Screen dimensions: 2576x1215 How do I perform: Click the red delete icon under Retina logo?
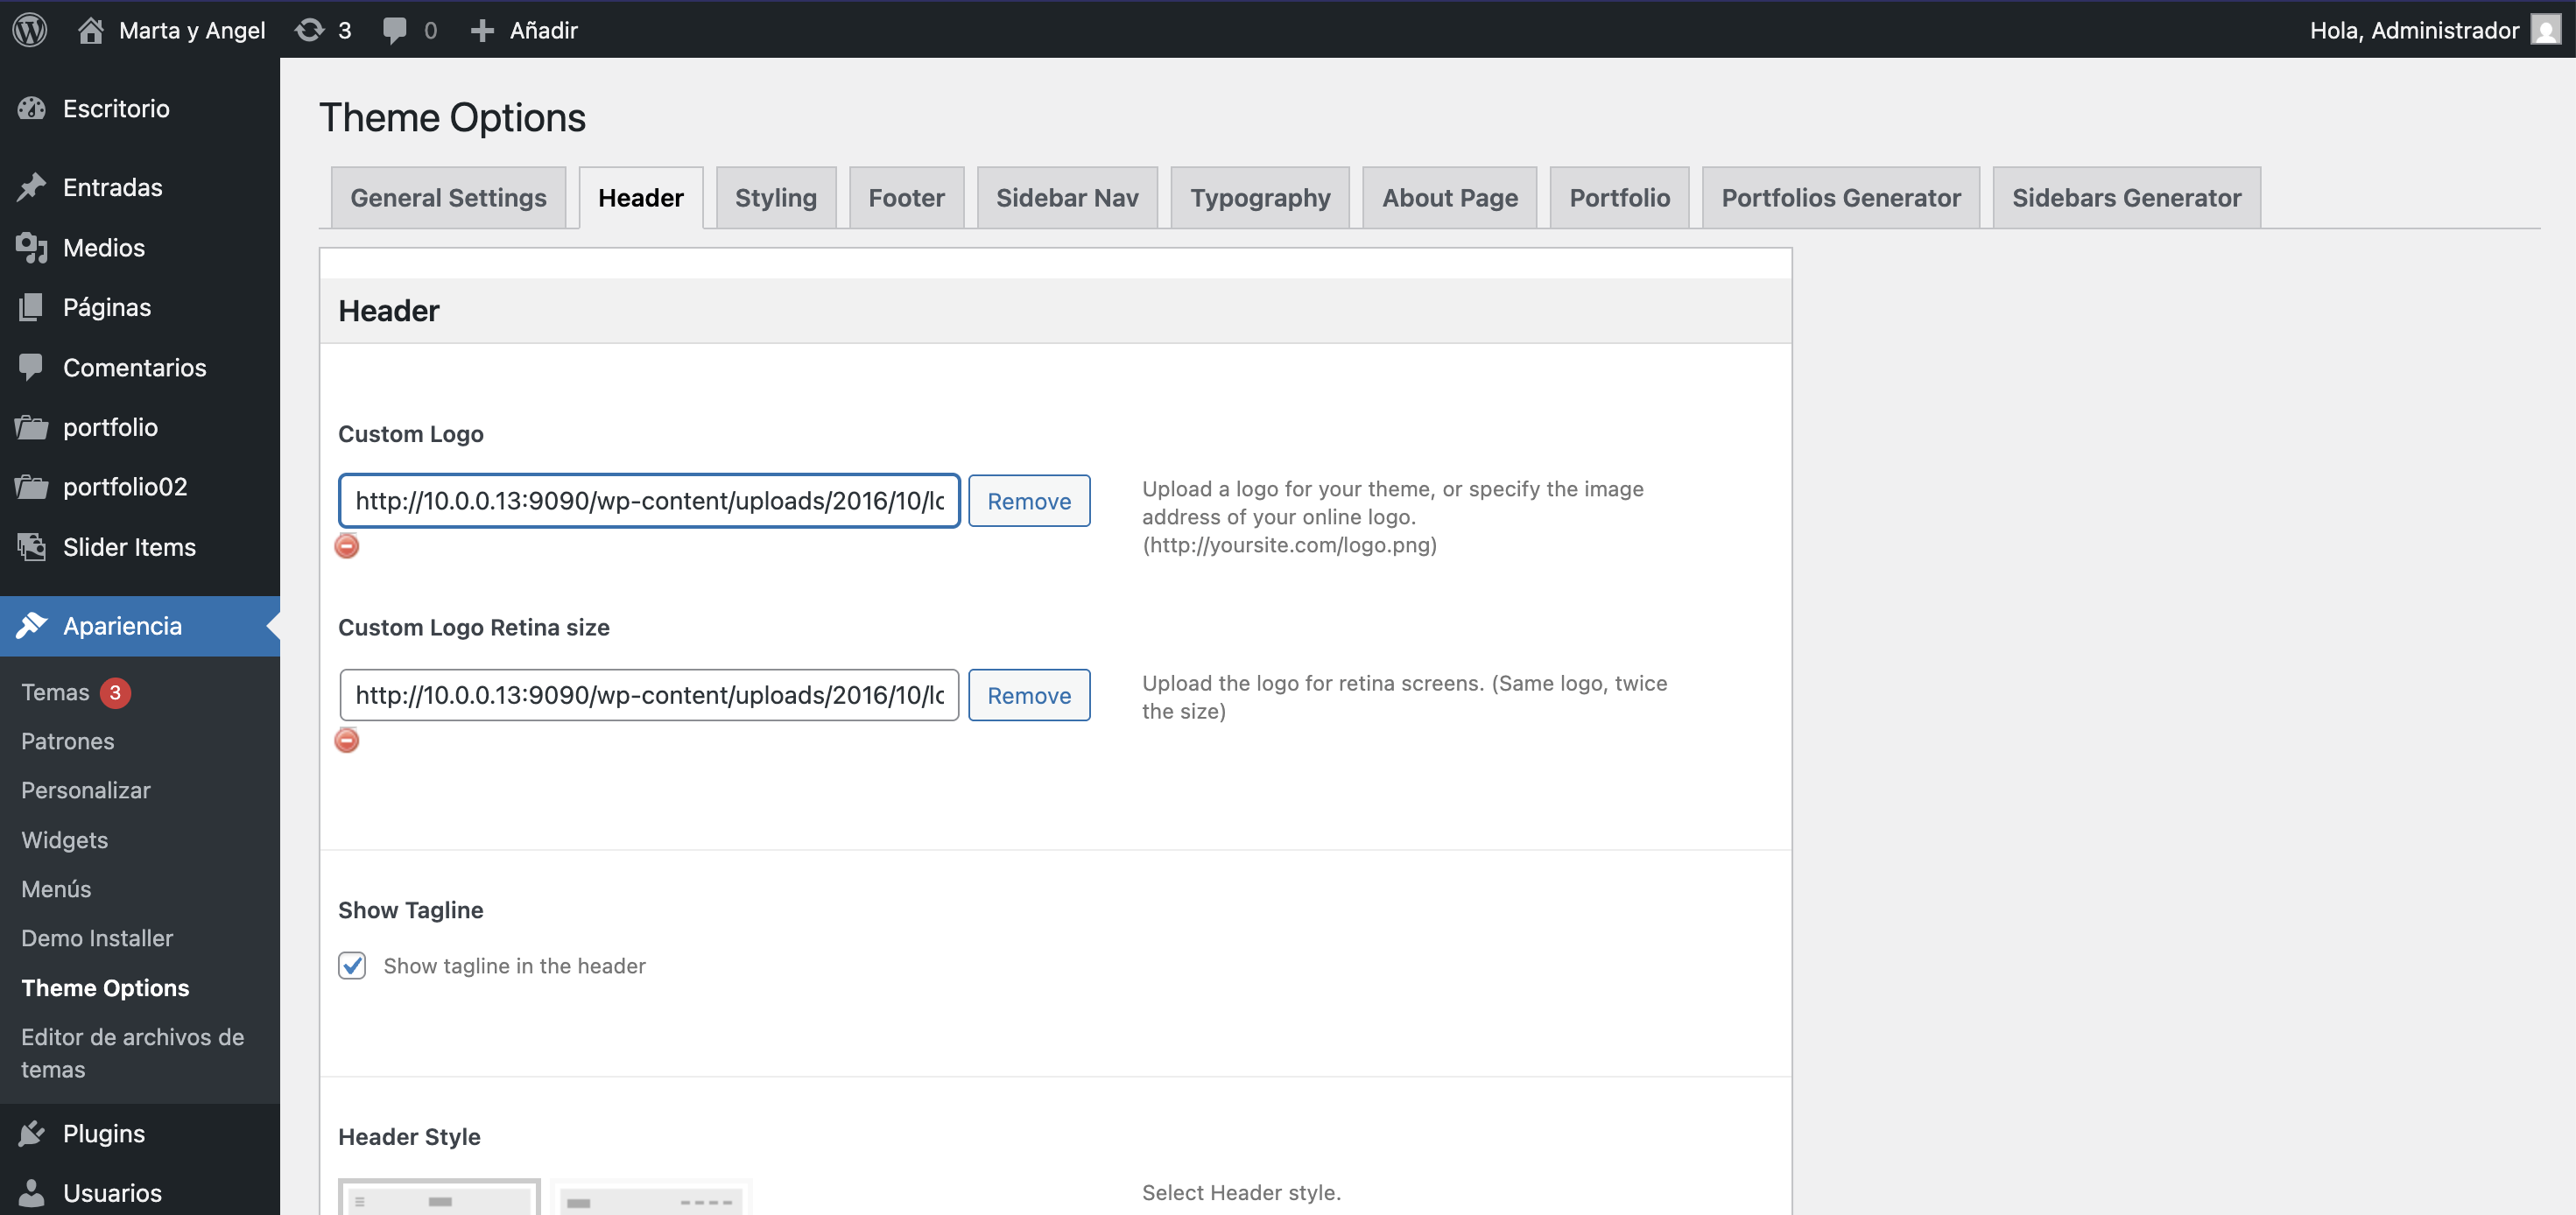(347, 740)
